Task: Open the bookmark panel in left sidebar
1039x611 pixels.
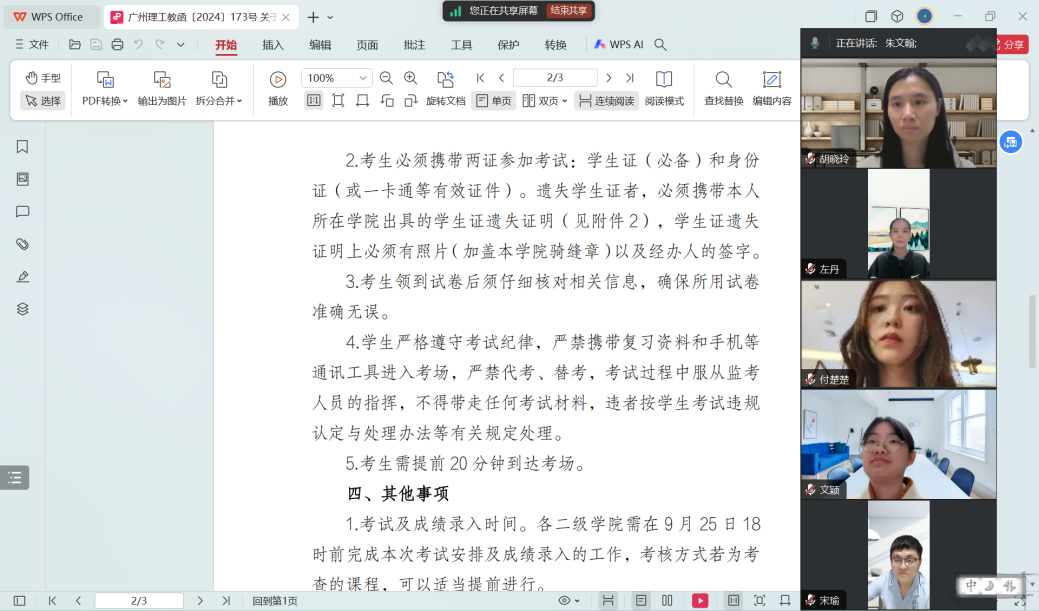Action: [x=22, y=147]
